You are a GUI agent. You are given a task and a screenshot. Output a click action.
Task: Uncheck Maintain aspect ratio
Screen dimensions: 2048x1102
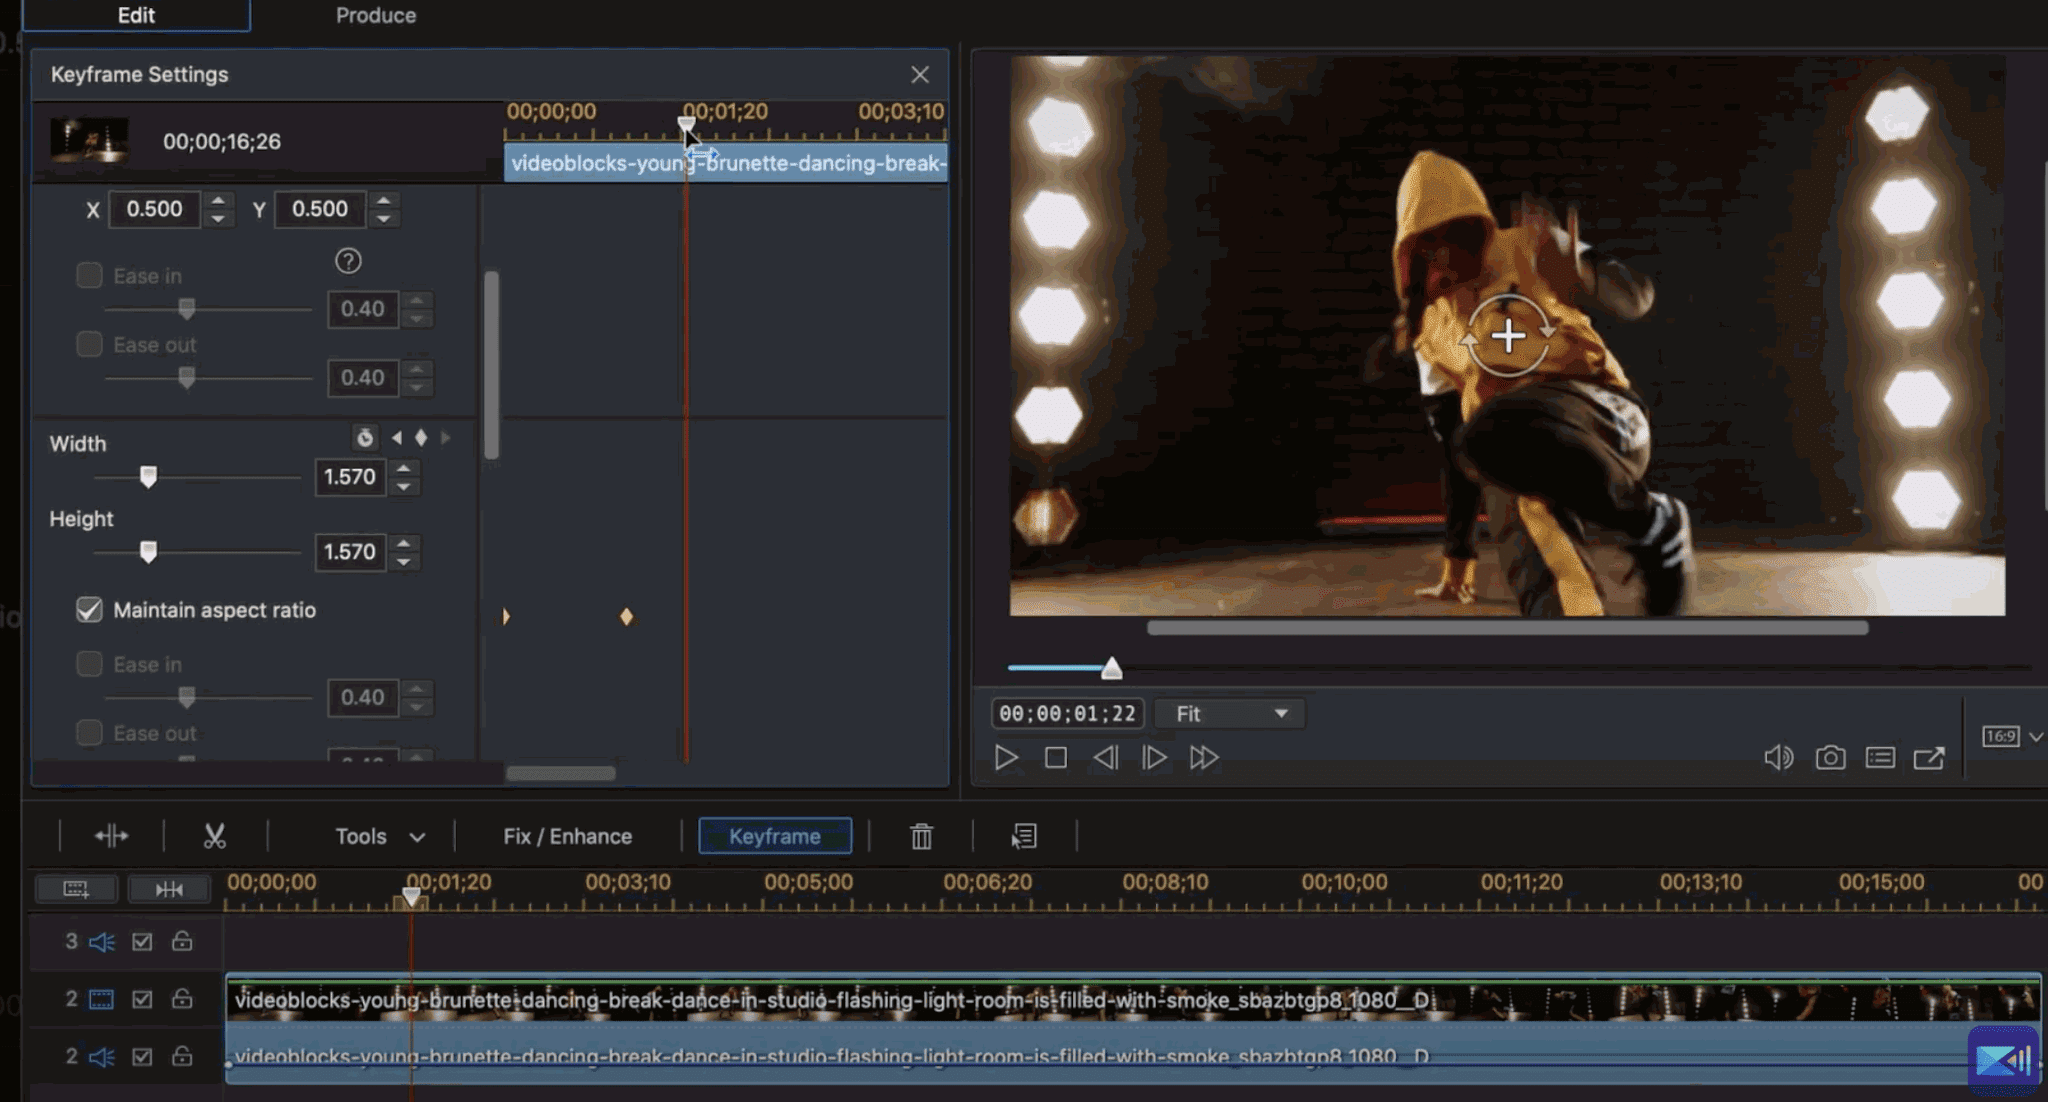[89, 610]
